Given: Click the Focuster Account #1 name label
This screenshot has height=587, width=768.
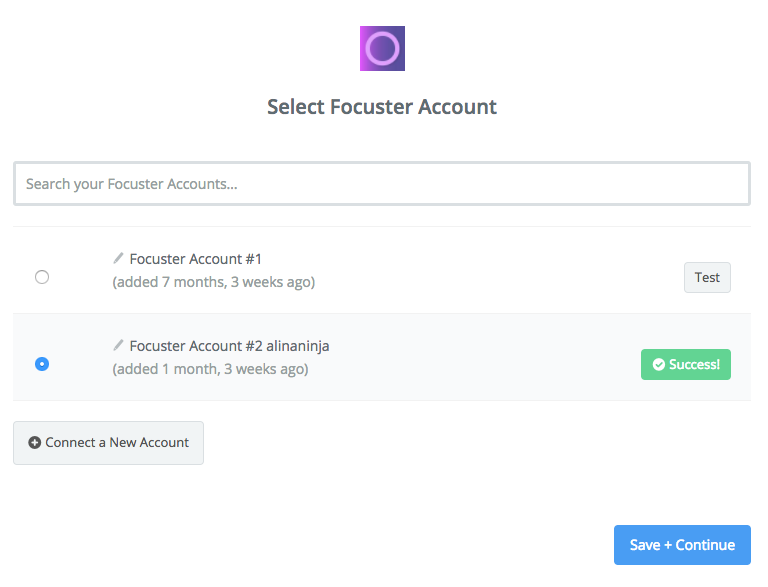Looking at the screenshot, I should [195, 259].
